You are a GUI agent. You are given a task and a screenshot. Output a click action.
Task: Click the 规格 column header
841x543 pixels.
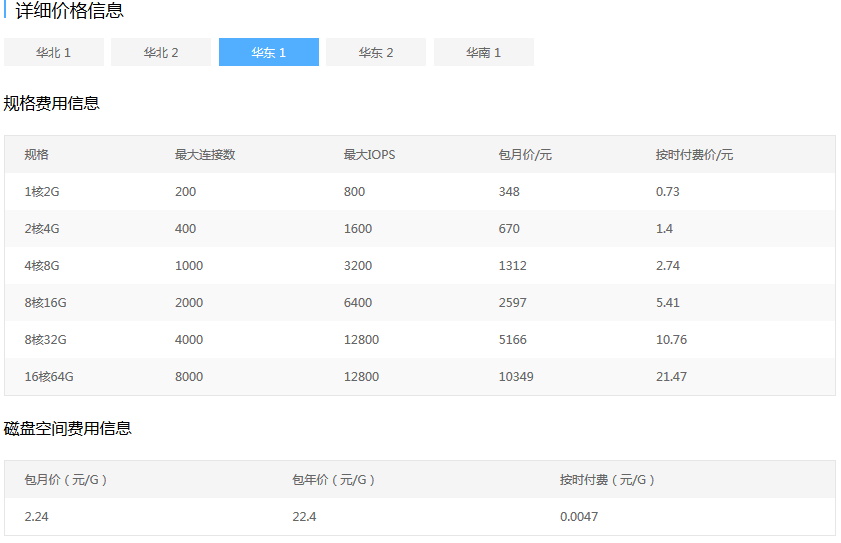pyautogui.click(x=36, y=155)
